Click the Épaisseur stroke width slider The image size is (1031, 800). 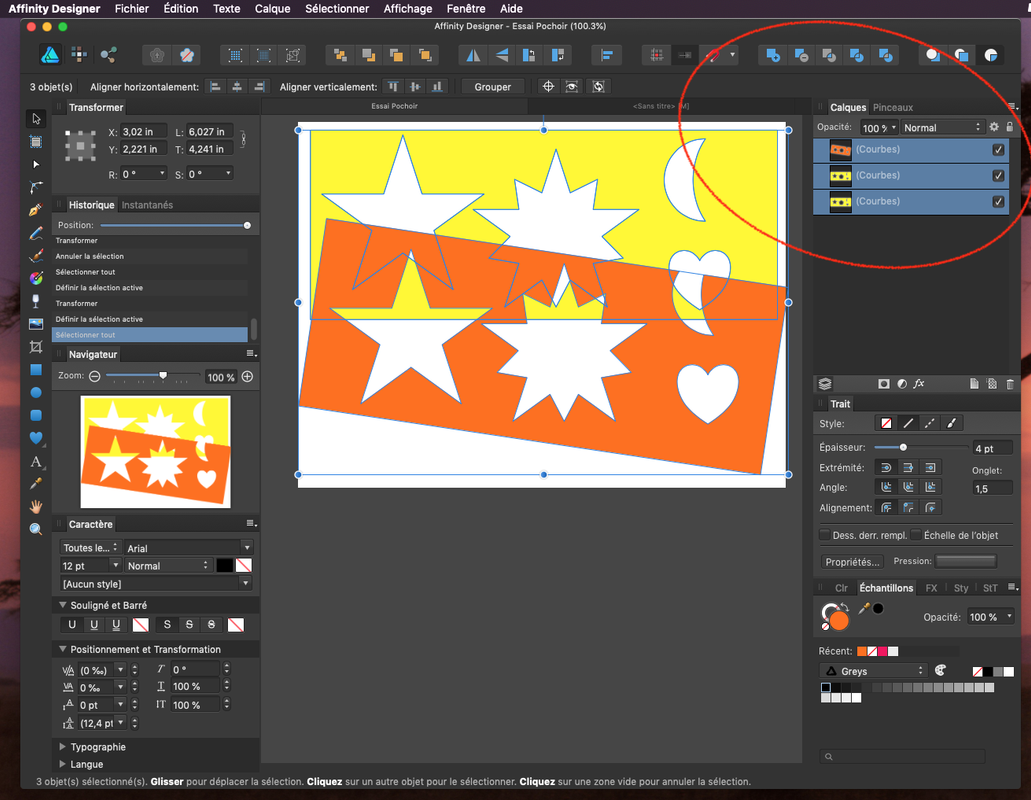tap(921, 448)
